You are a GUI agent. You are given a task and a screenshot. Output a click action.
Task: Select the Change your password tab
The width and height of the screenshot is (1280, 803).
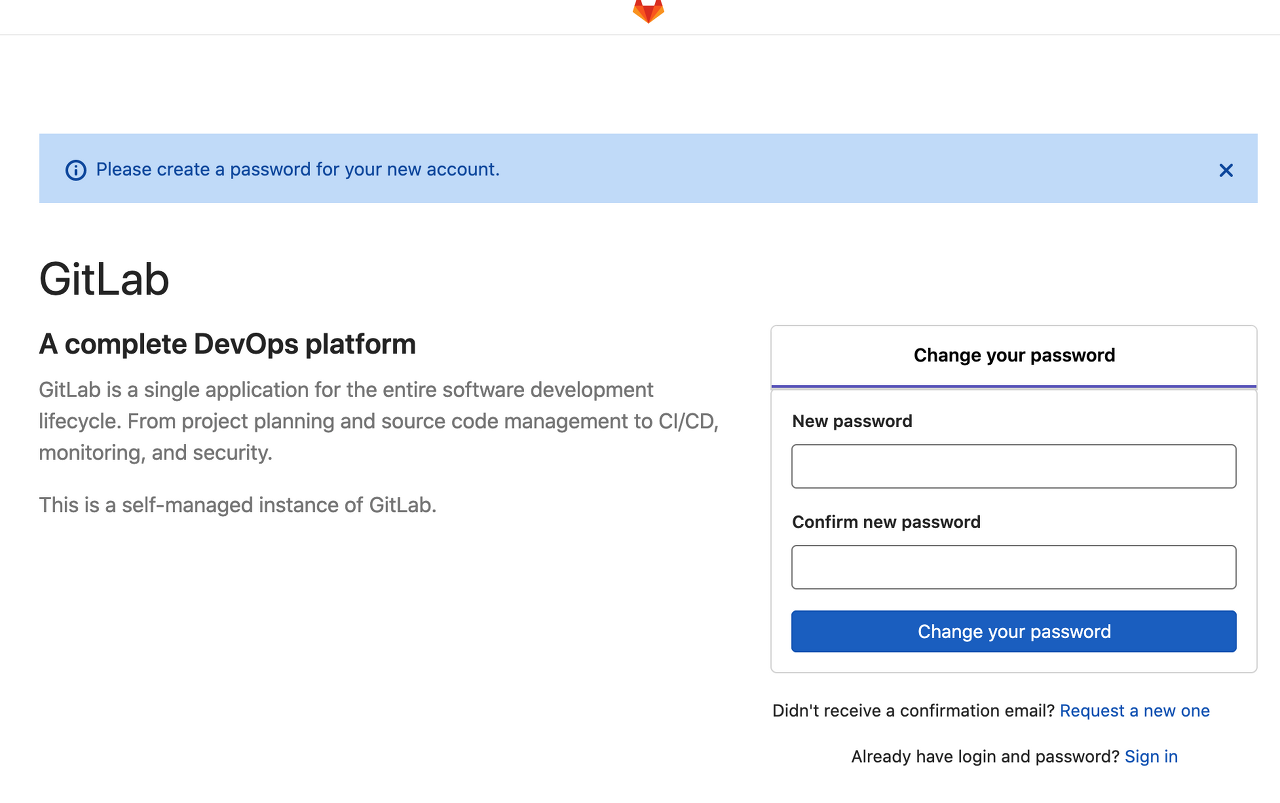point(1014,356)
